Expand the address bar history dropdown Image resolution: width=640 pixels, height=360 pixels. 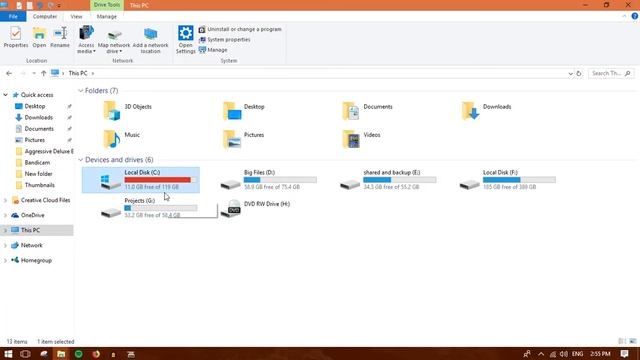570,73
